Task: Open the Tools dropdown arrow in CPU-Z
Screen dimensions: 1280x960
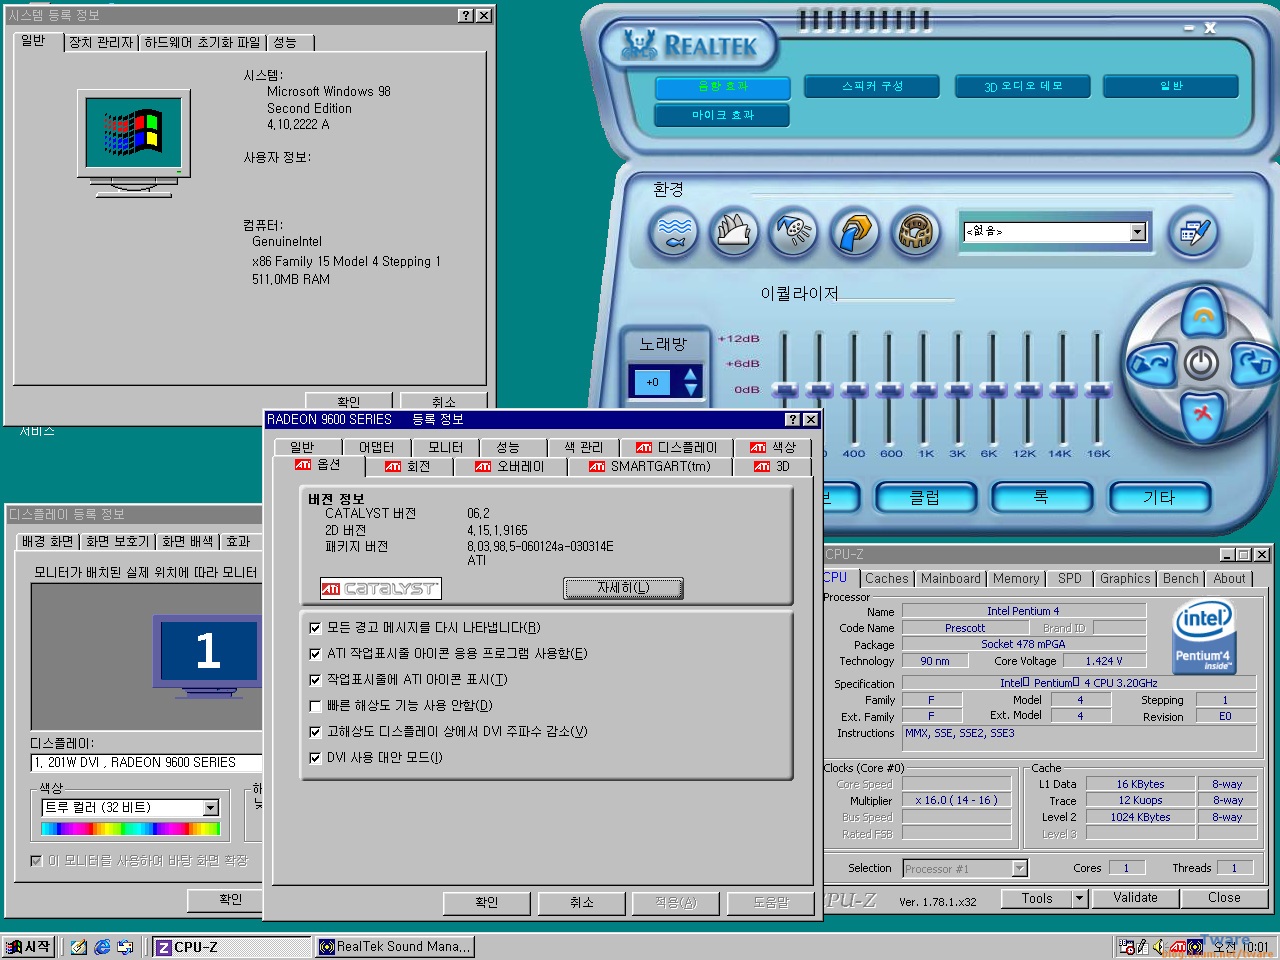Action: click(x=1079, y=898)
